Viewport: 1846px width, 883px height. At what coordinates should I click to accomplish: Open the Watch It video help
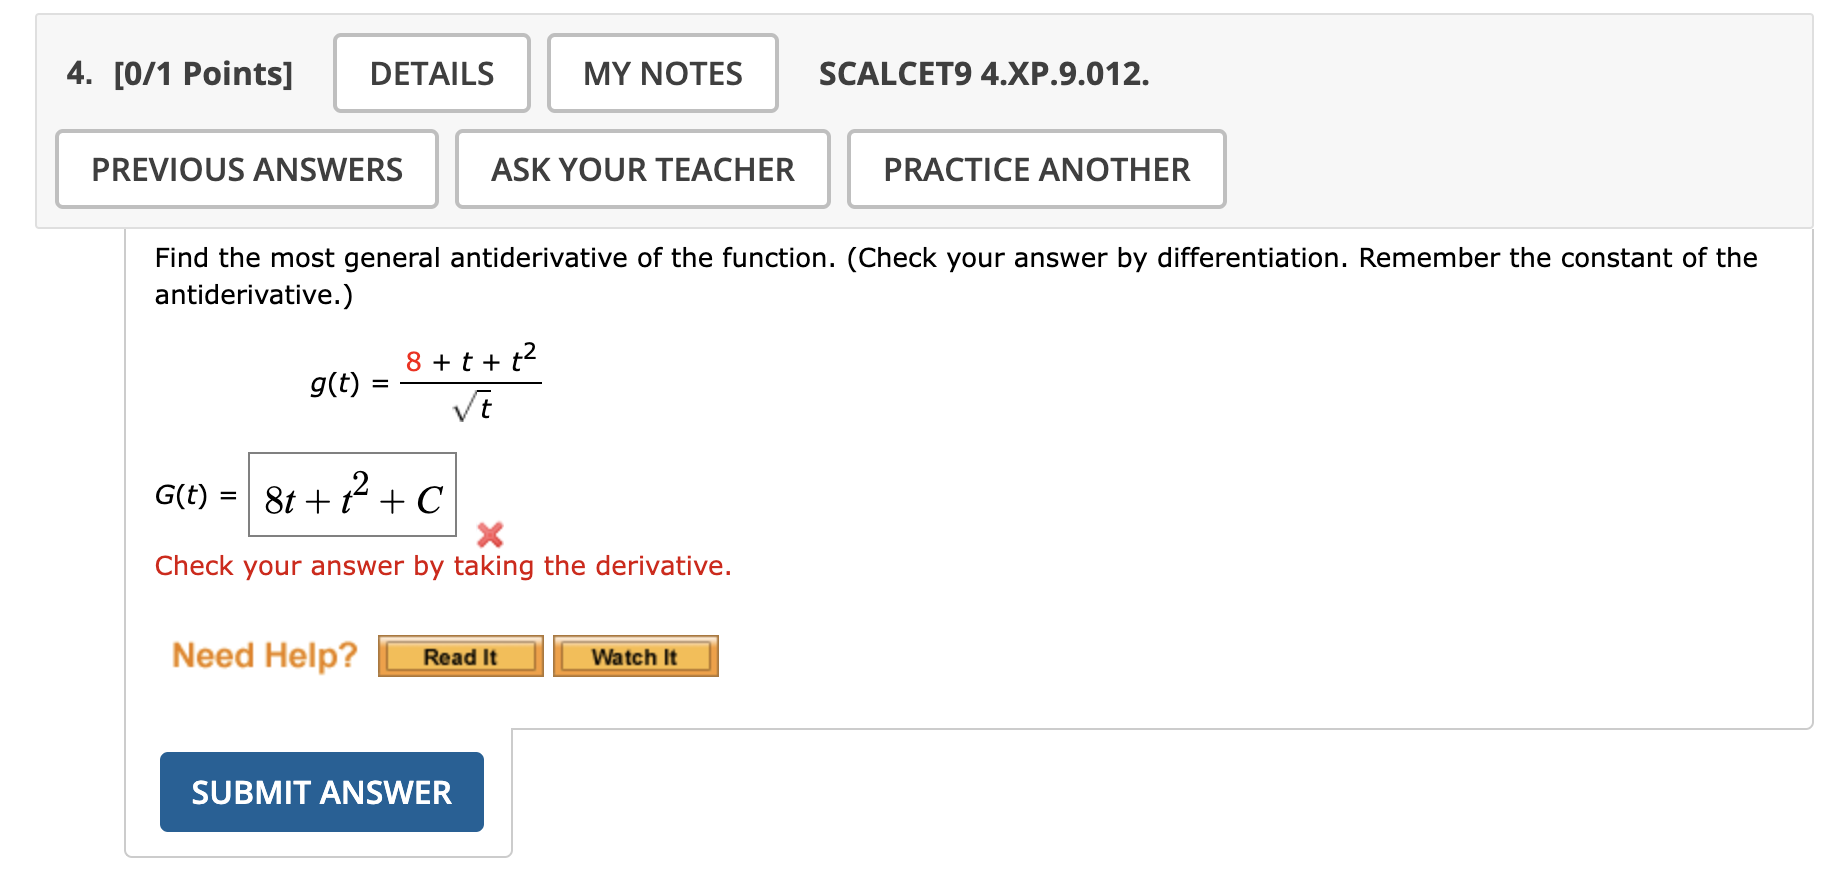tap(635, 656)
